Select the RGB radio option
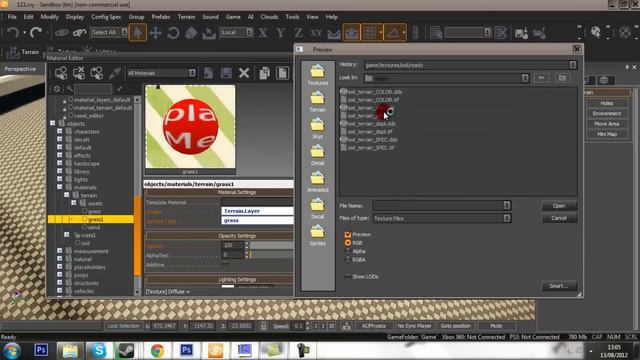 pyautogui.click(x=348, y=242)
